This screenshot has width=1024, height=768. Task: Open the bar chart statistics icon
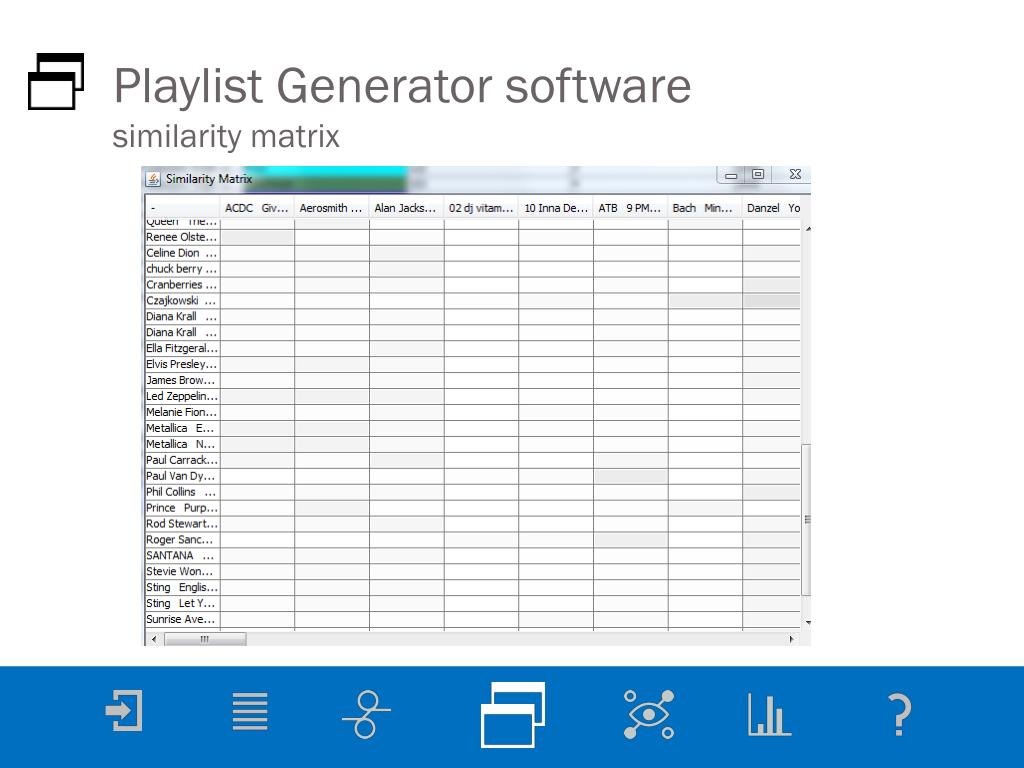click(x=769, y=714)
